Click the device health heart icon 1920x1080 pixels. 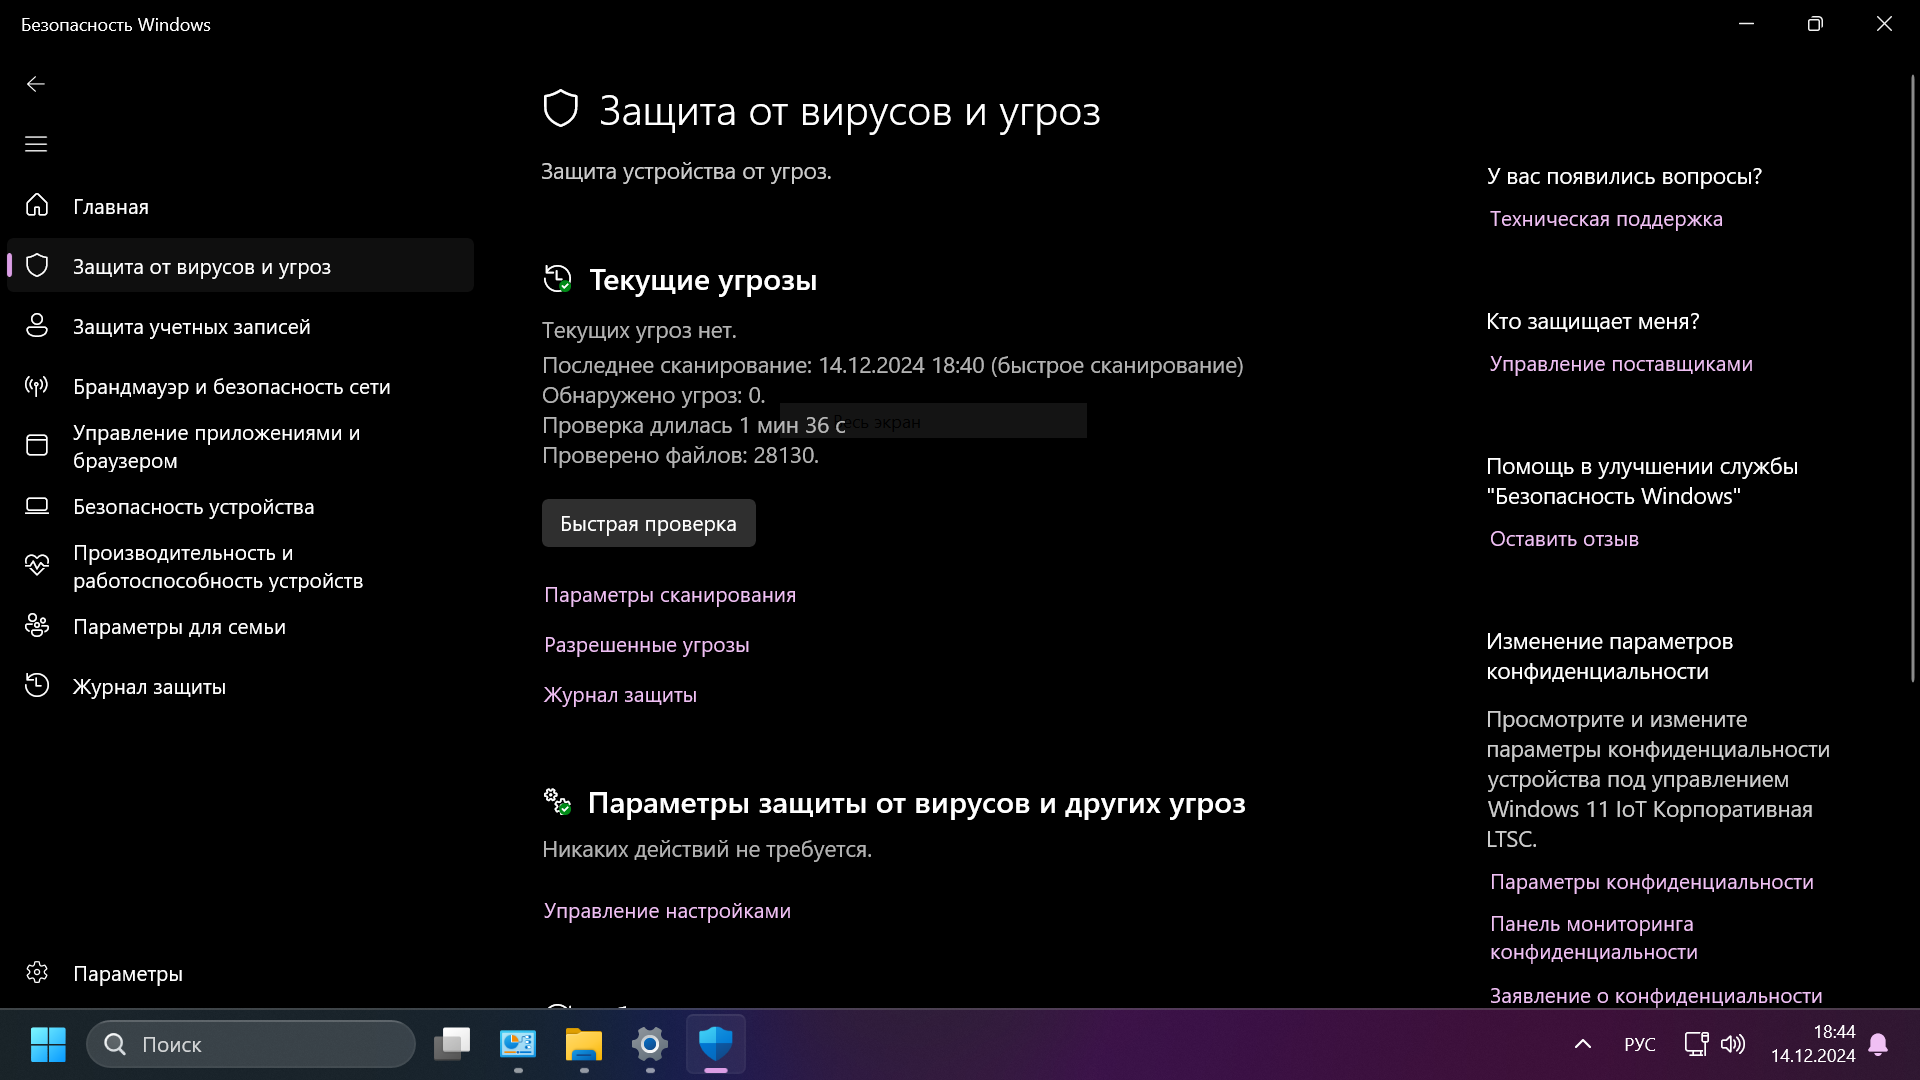click(x=37, y=566)
